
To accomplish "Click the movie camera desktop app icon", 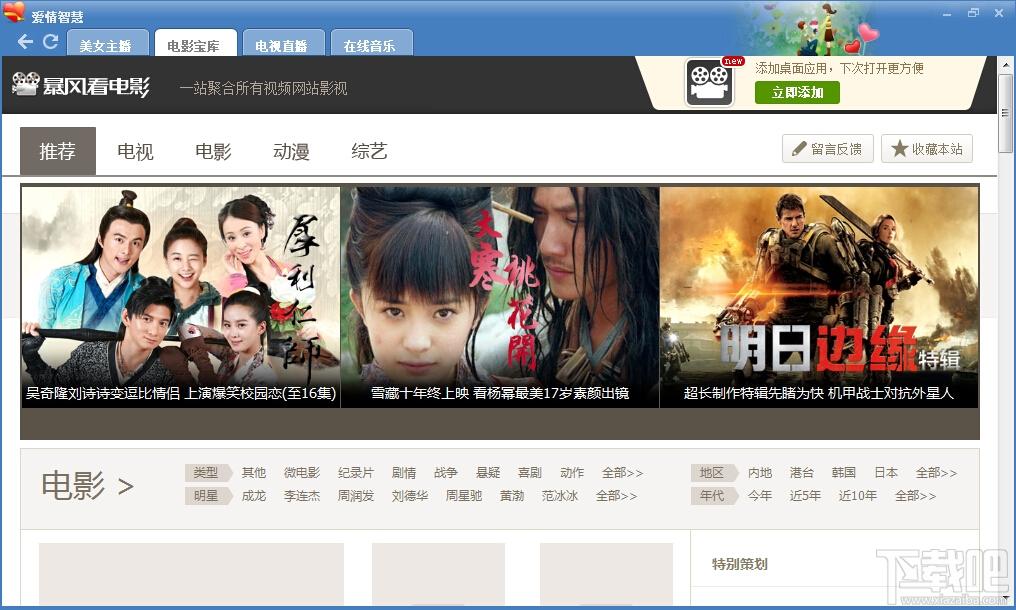I will (x=710, y=83).
